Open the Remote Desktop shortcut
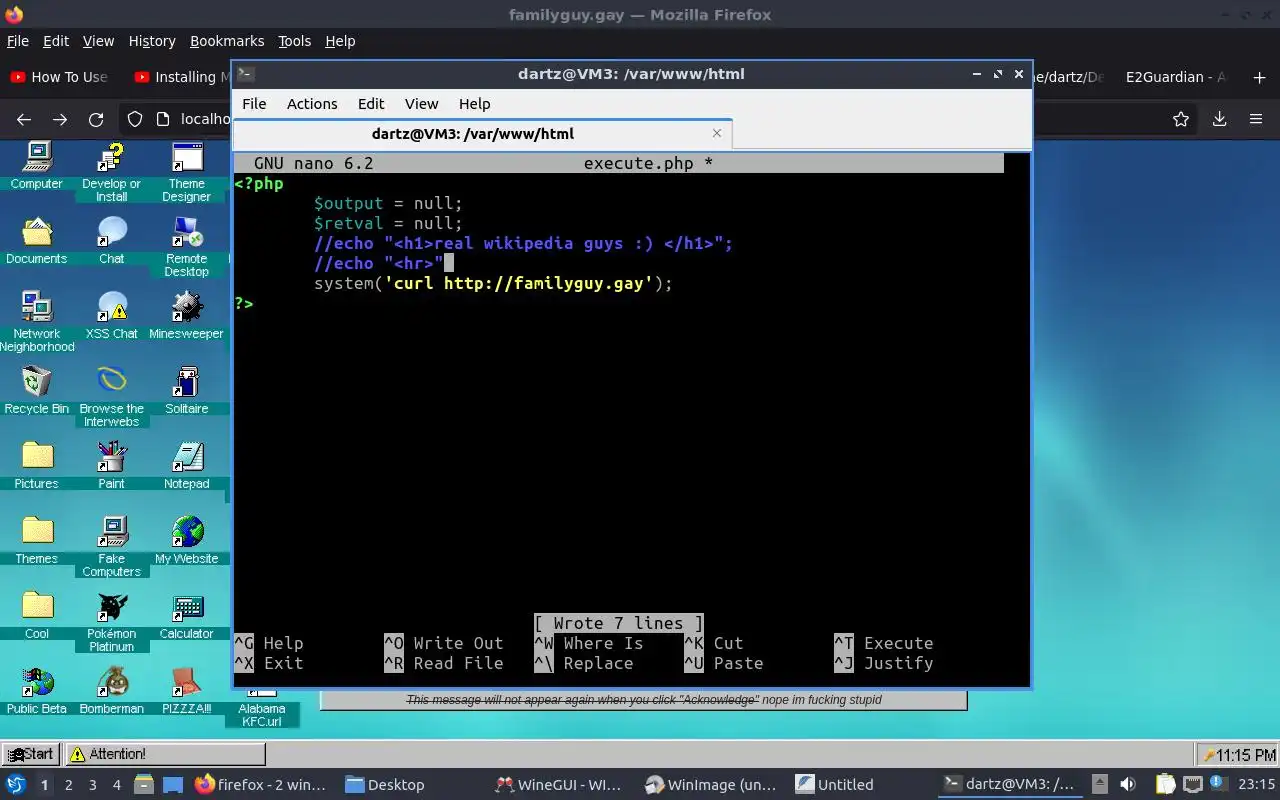1280x800 pixels. (x=187, y=247)
